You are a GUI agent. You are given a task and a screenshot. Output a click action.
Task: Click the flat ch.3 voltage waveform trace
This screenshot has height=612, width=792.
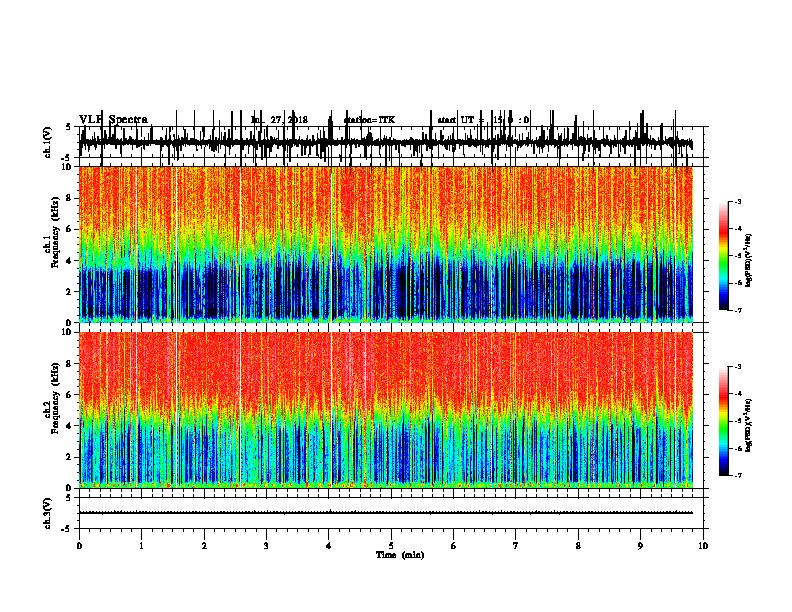386,513
